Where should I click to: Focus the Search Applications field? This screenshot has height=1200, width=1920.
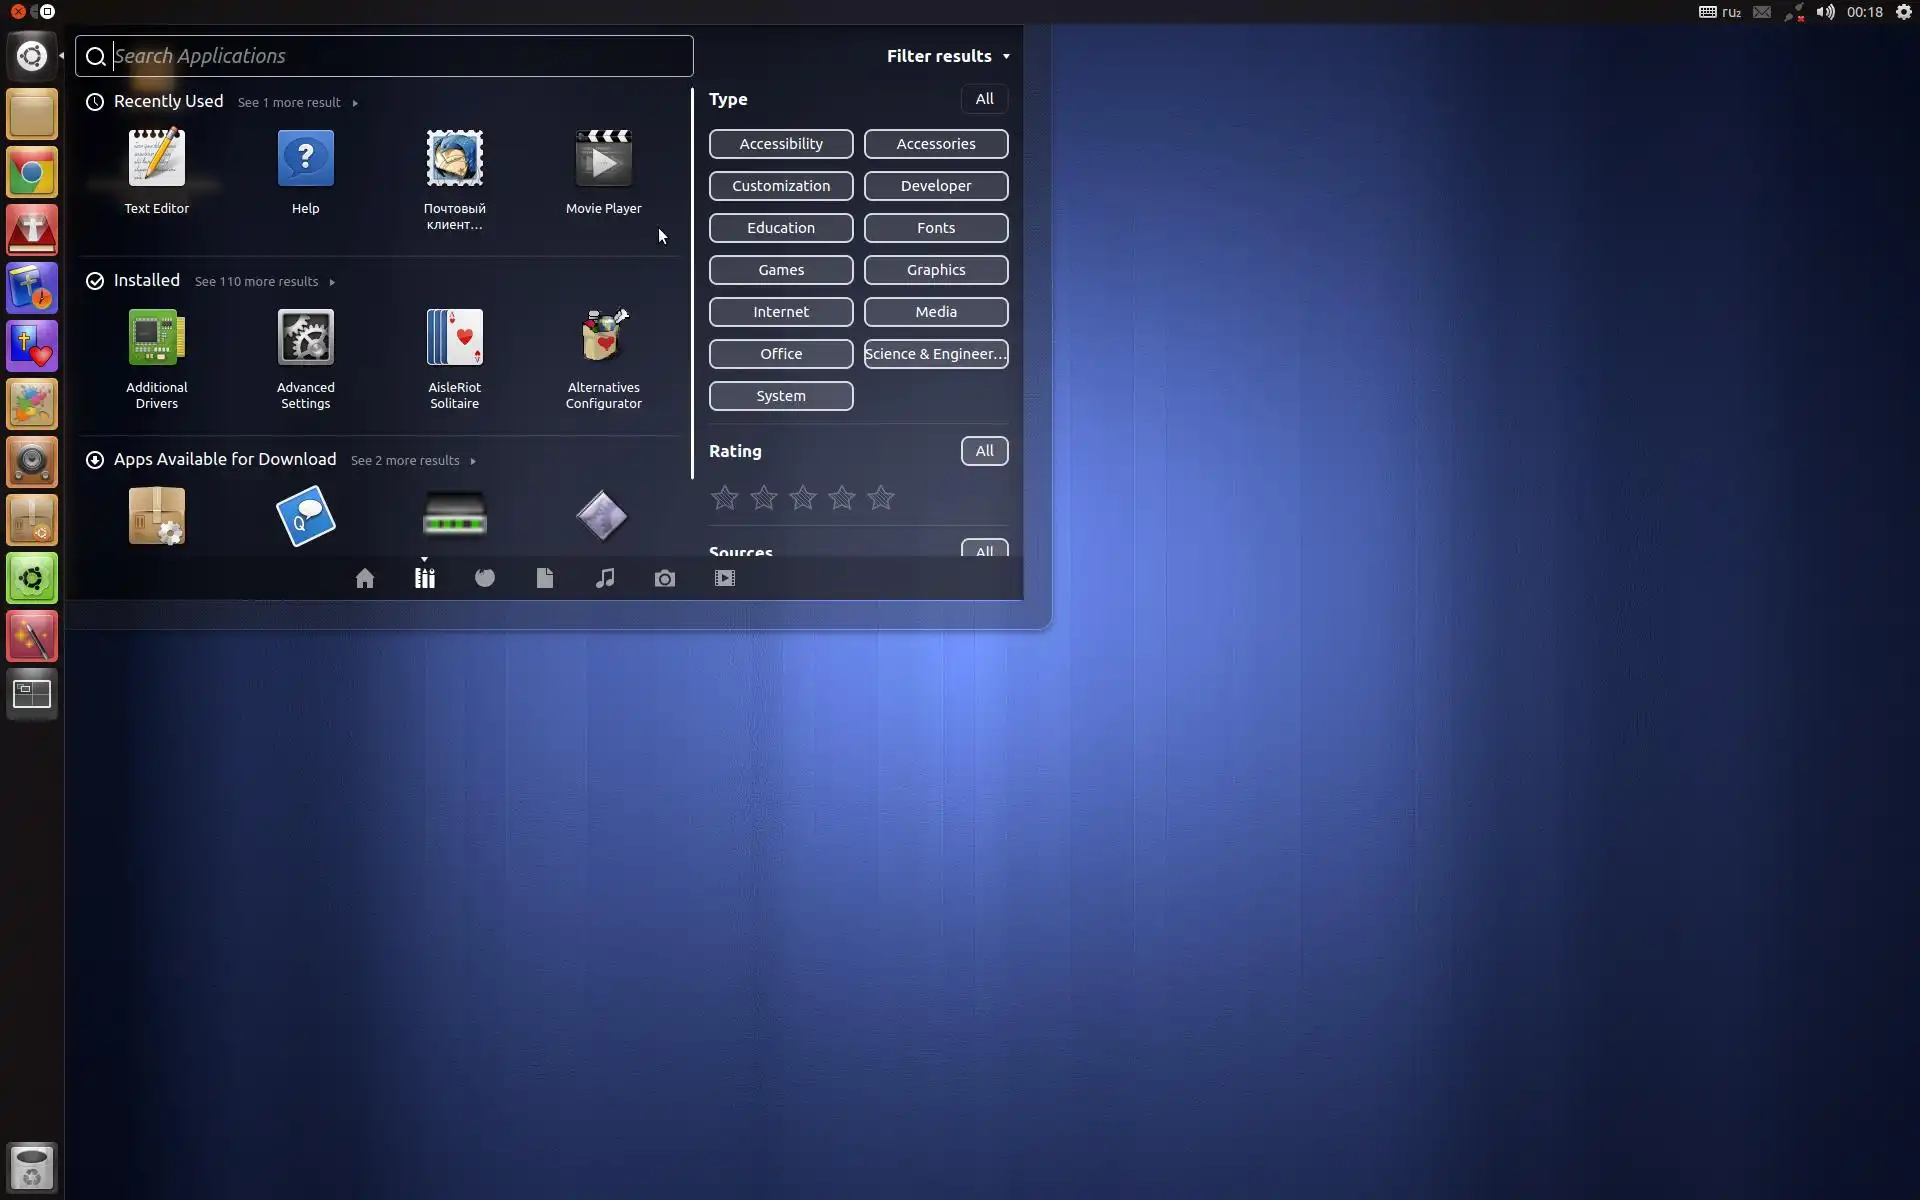[x=400, y=56]
